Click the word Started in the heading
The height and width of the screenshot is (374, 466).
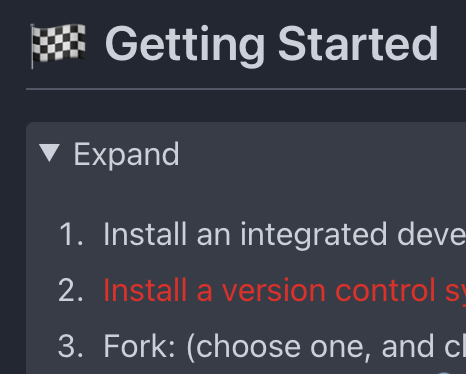358,44
